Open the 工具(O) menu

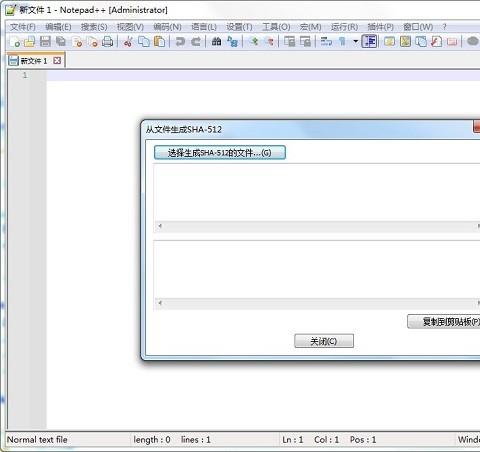coord(276,27)
